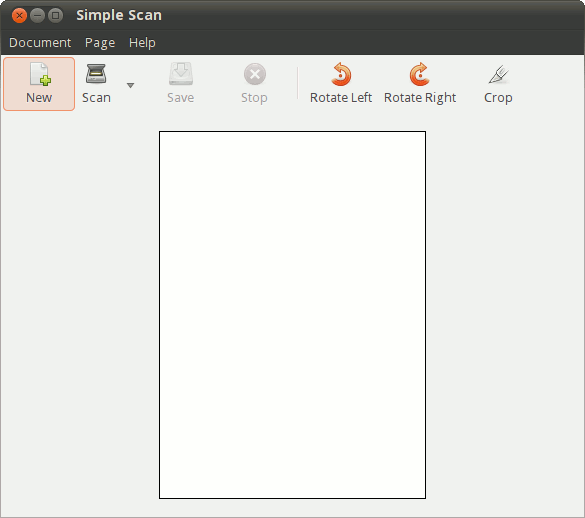Open the Document menu
This screenshot has height=518, width=585.
coord(40,43)
